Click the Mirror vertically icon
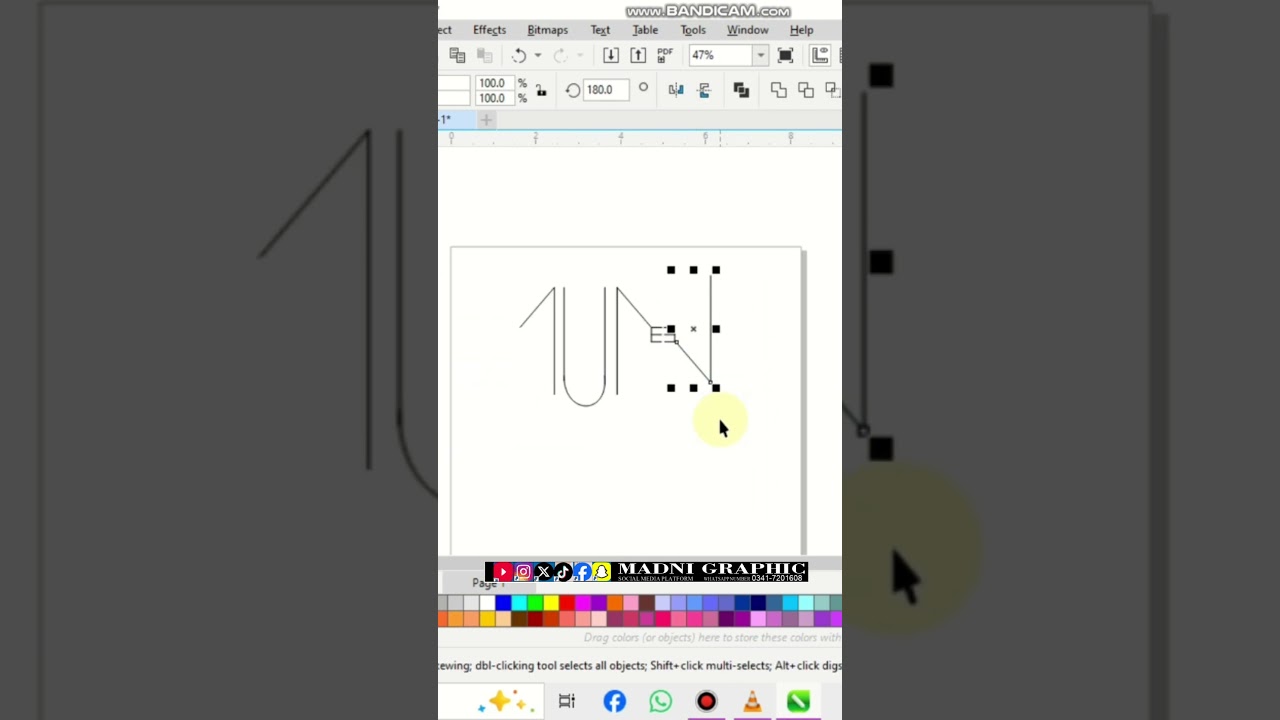Screen dimensions: 1280x720 pyautogui.click(x=704, y=90)
